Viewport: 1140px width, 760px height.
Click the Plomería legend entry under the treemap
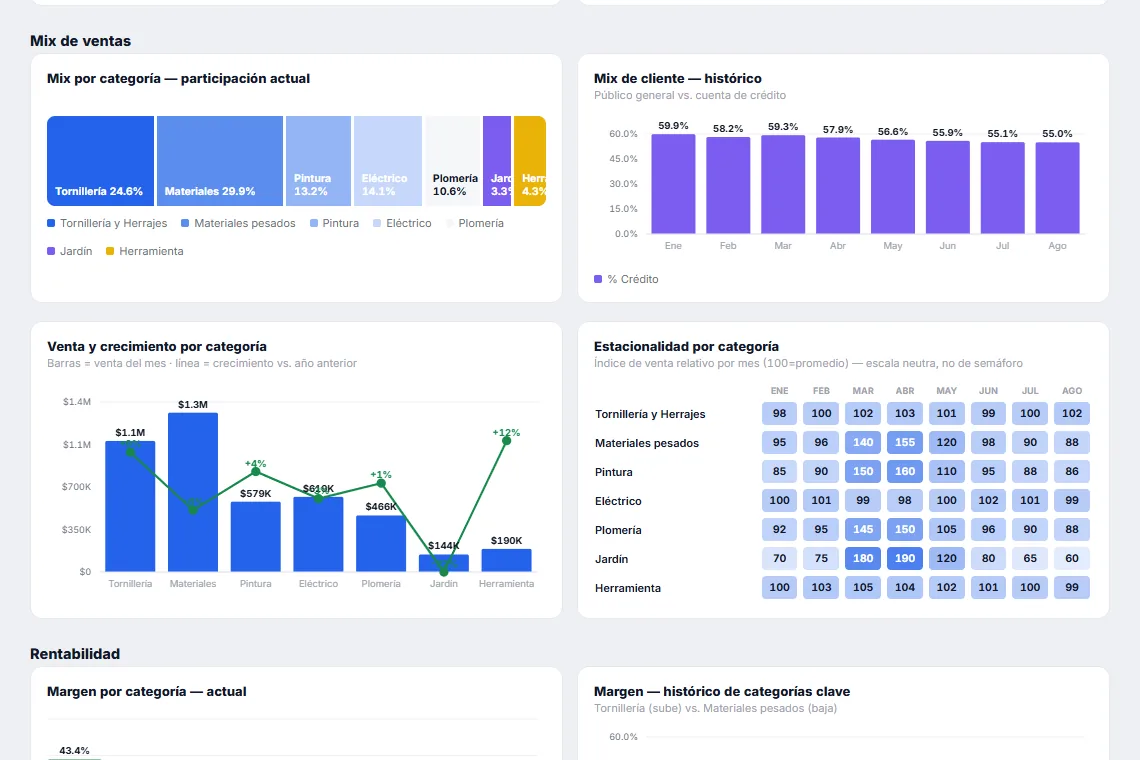point(475,223)
